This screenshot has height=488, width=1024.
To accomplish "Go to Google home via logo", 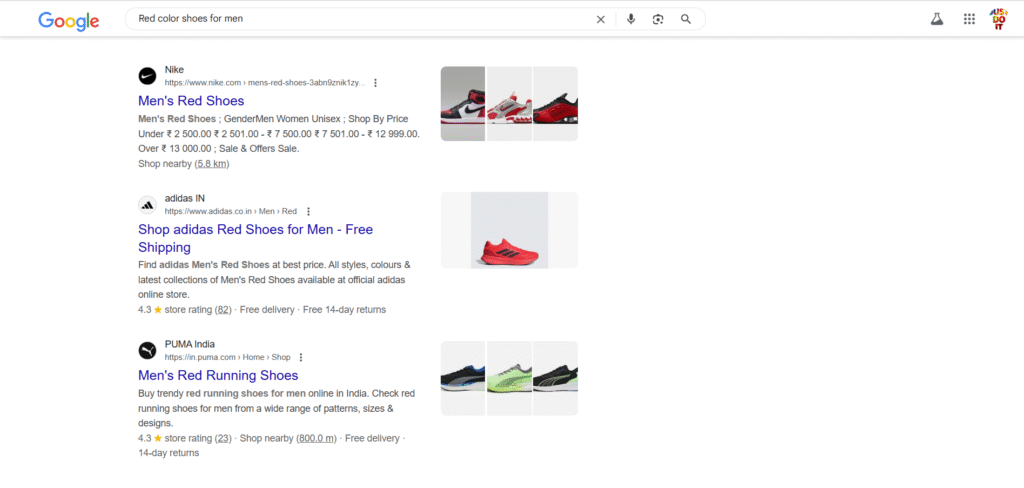I will pyautogui.click(x=69, y=20).
